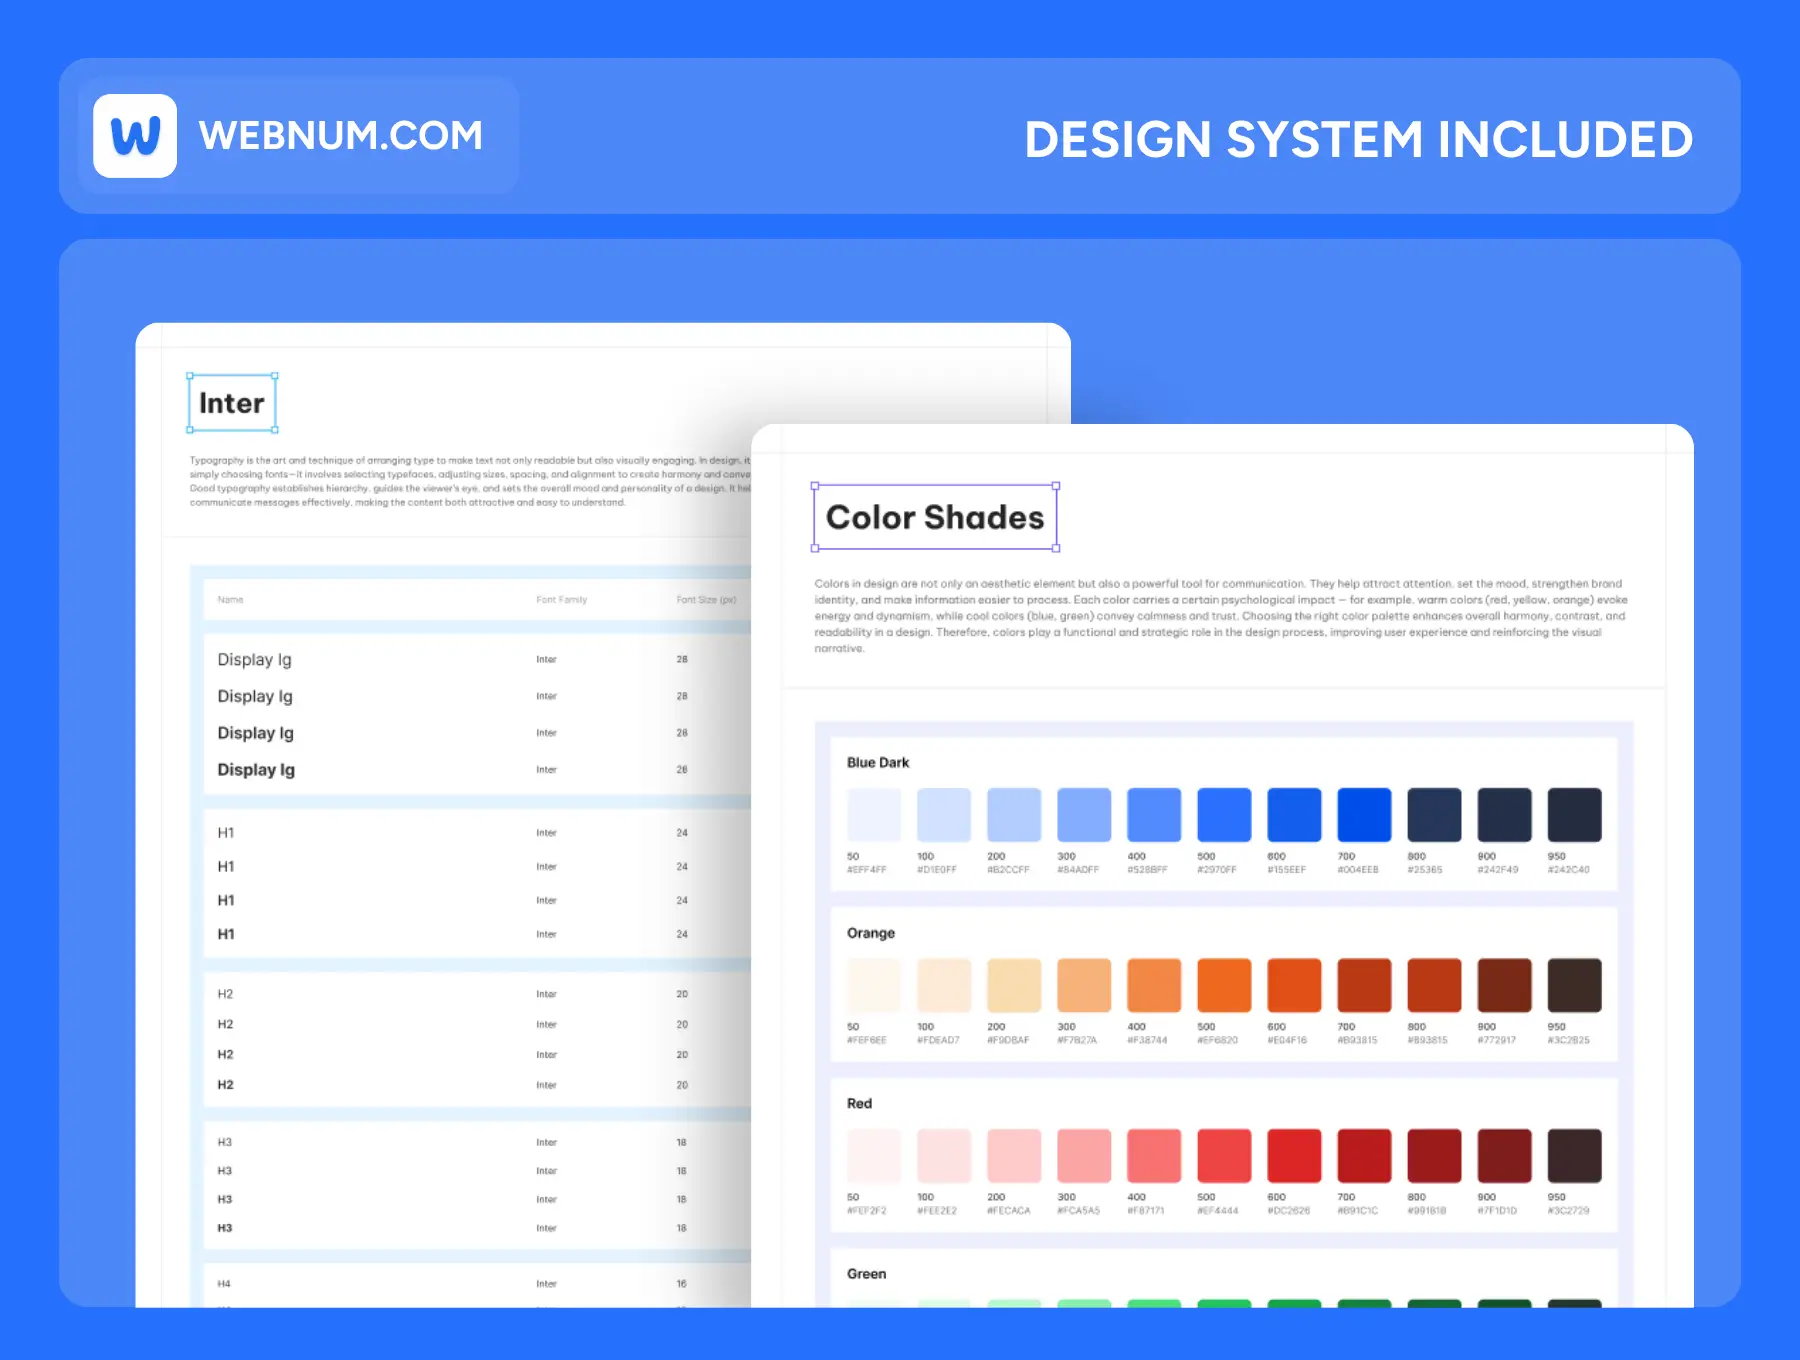Select the Color Shades title box
1800x1360 pixels.
click(934, 517)
